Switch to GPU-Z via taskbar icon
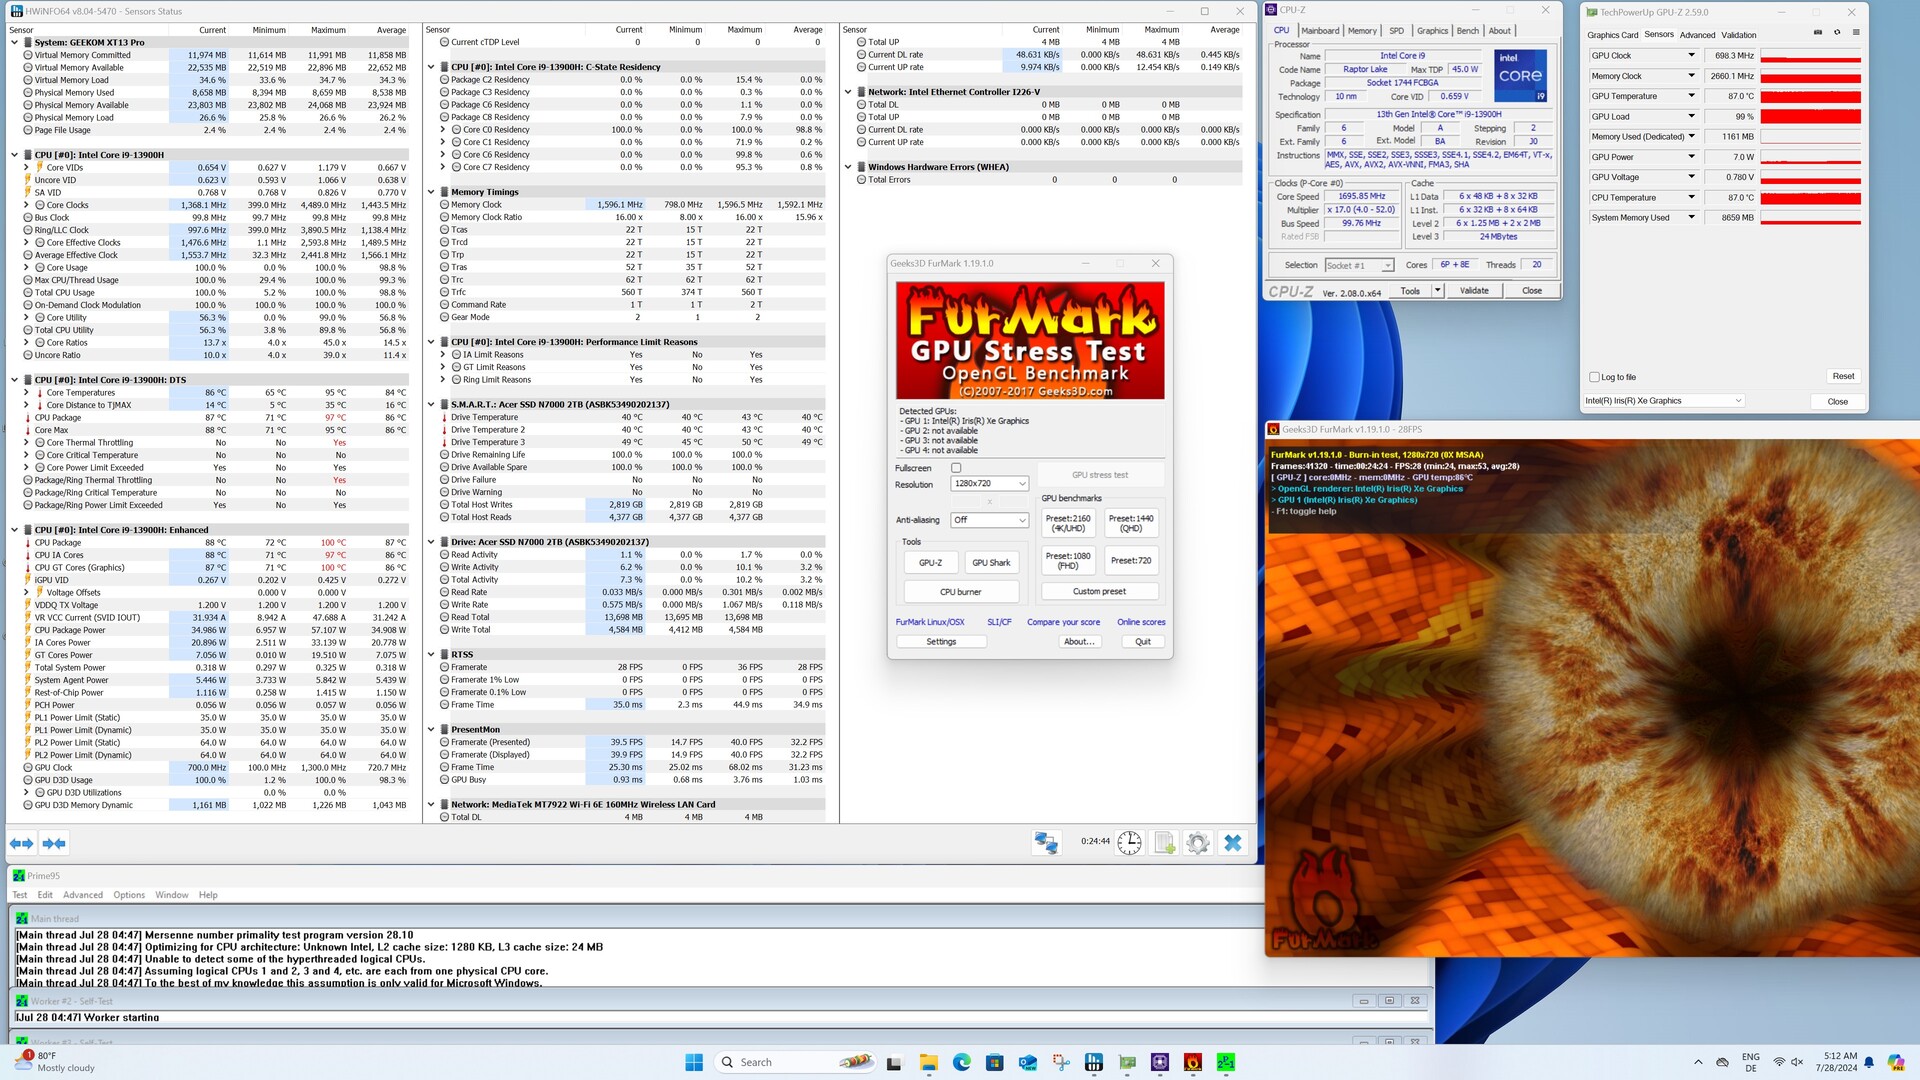The image size is (1920, 1080). click(x=1127, y=1062)
